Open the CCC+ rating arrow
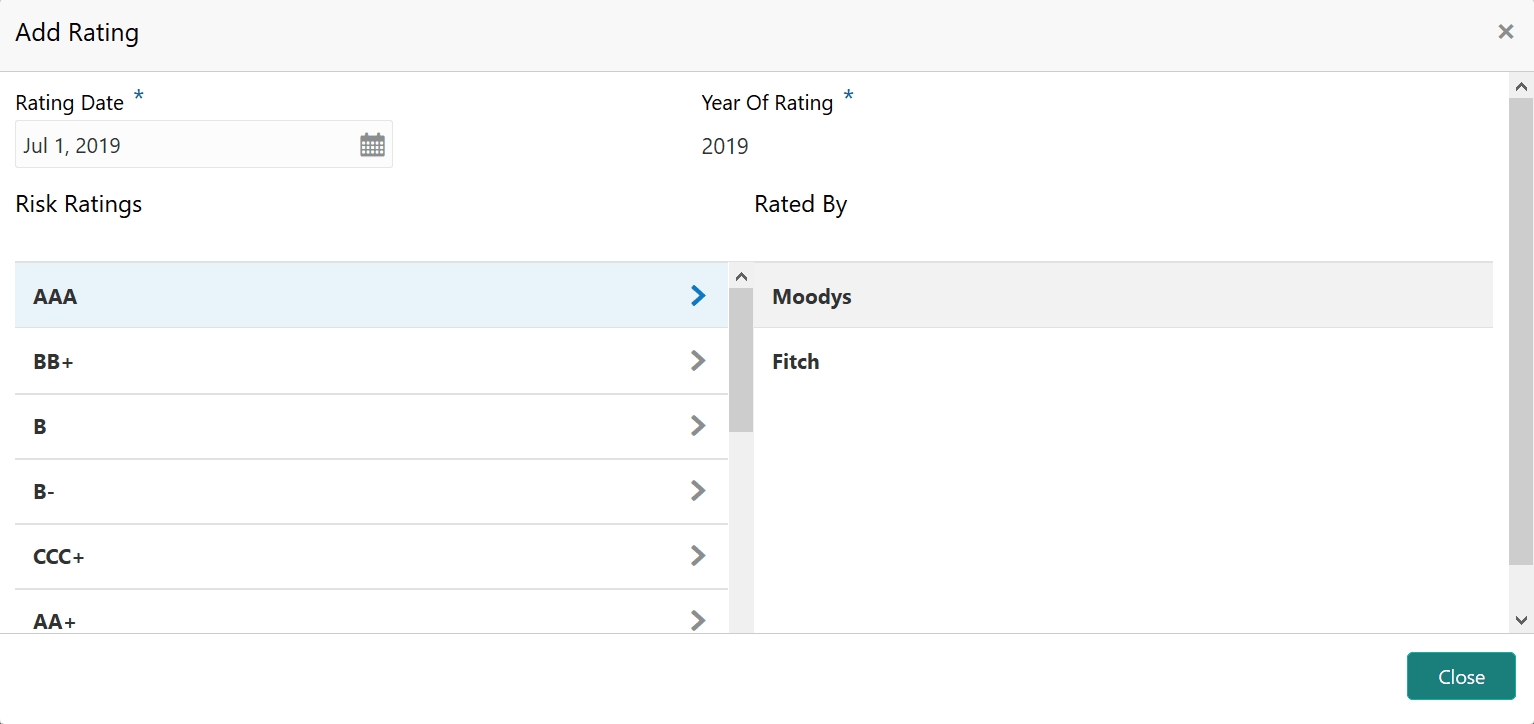The image size is (1534, 724). click(698, 556)
